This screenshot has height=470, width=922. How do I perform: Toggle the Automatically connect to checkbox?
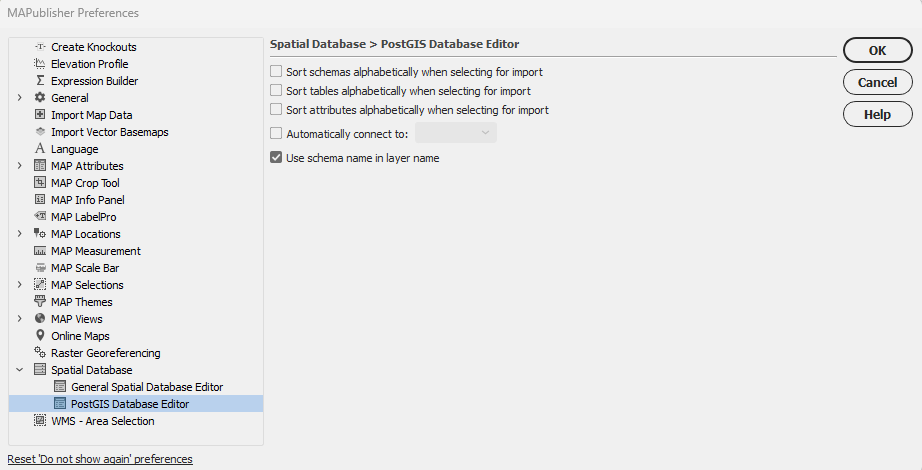coord(276,134)
